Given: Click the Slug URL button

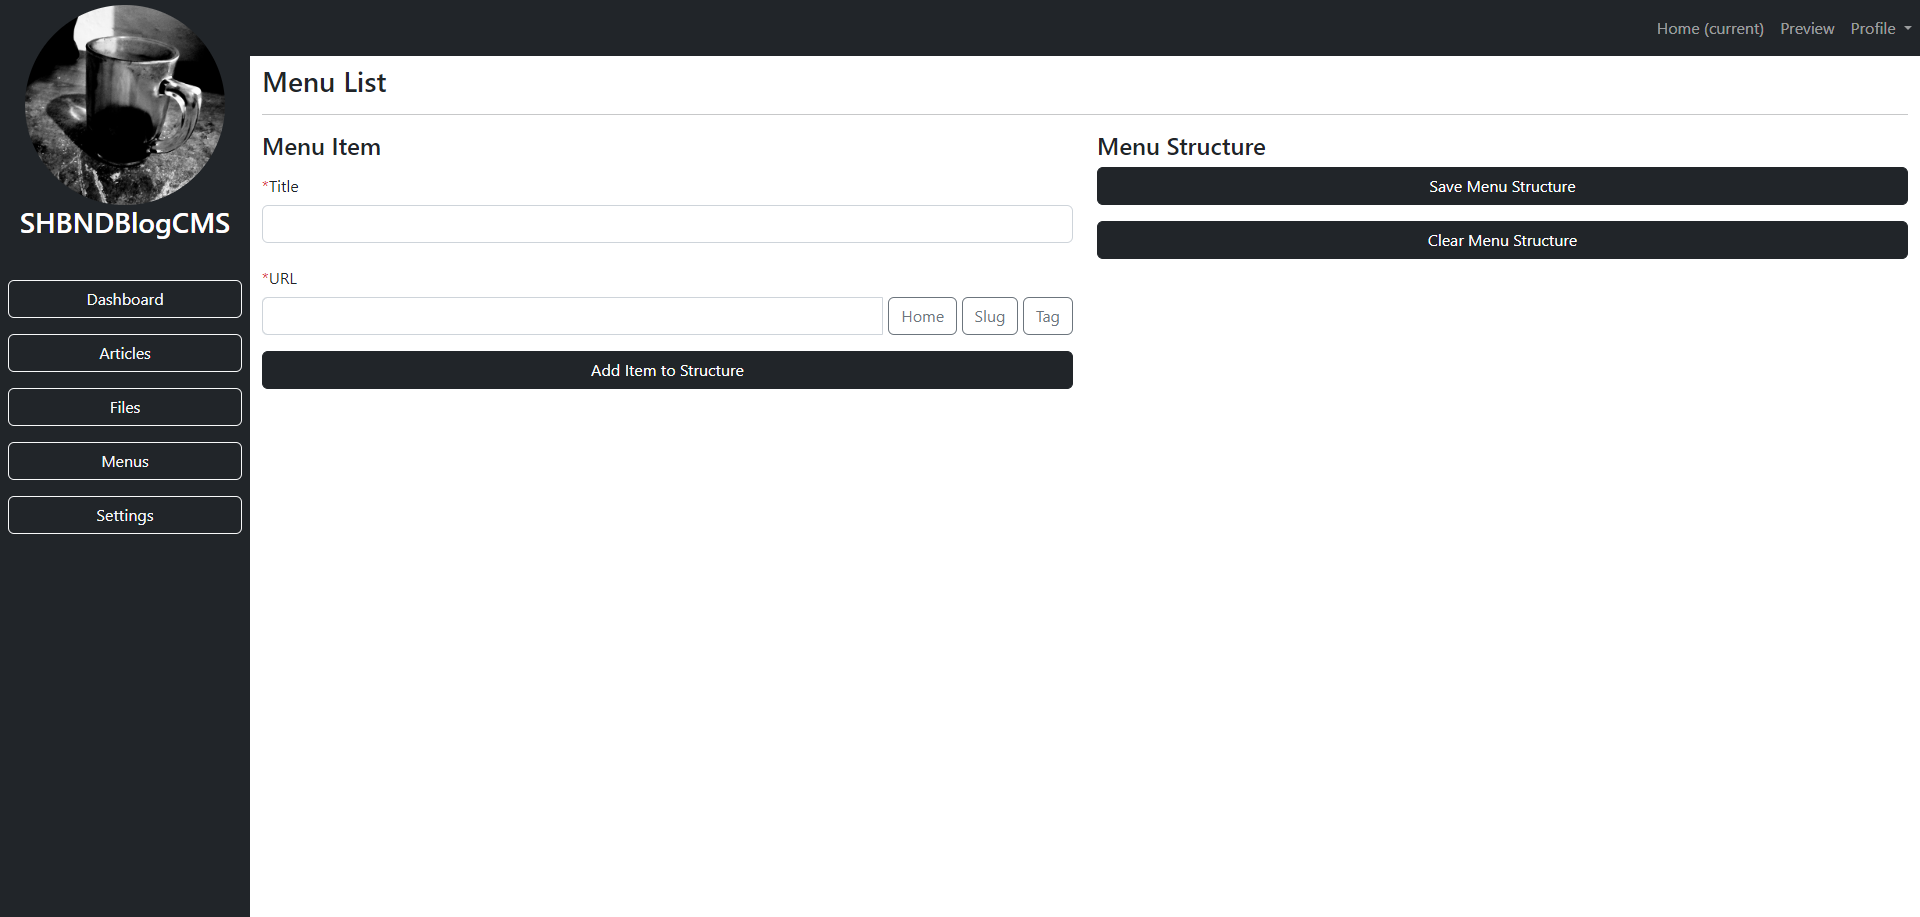Looking at the screenshot, I should point(990,316).
